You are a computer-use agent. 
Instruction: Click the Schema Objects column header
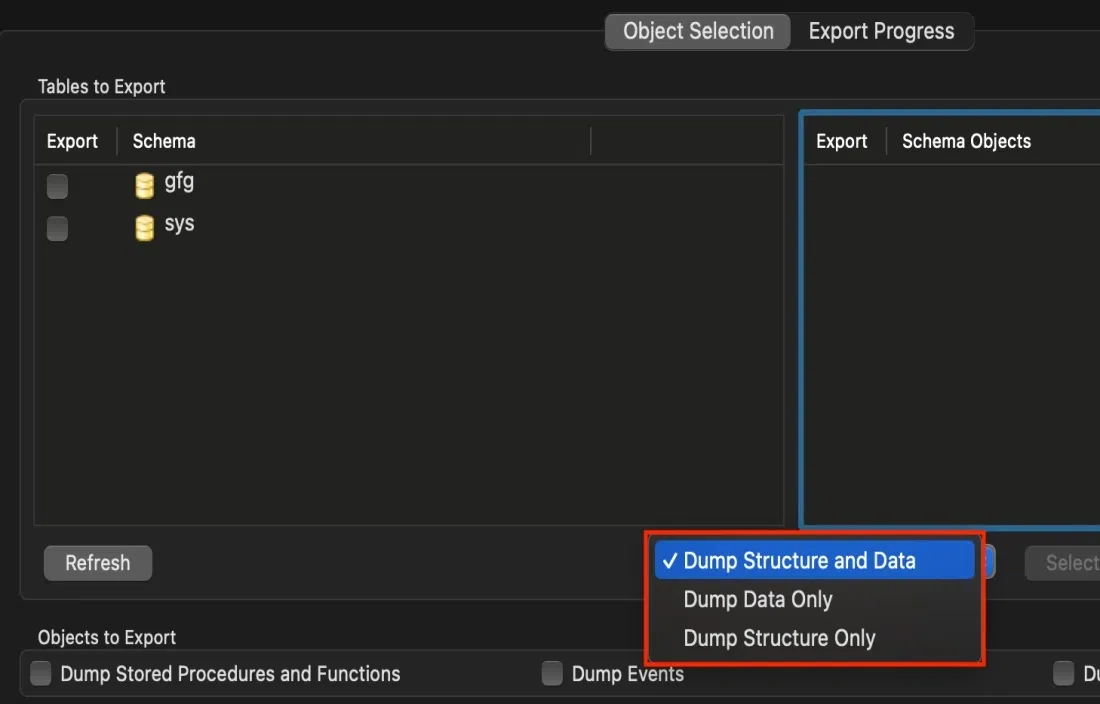tap(966, 141)
